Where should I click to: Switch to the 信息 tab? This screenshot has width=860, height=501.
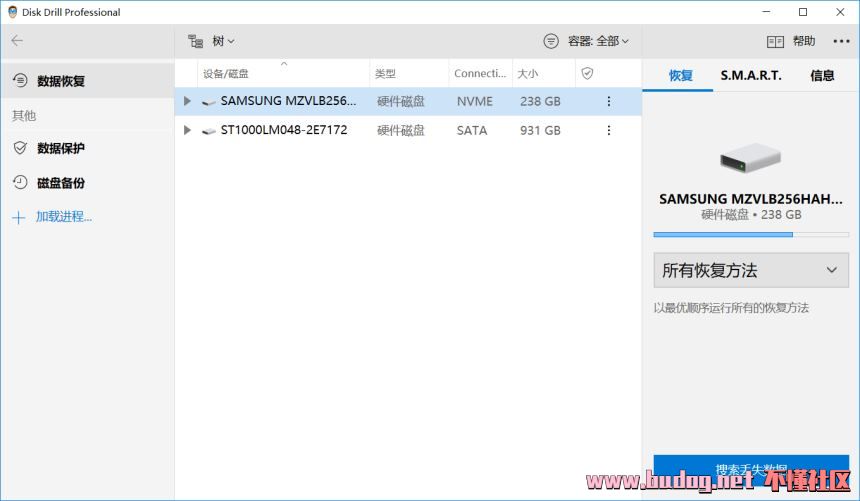pos(822,75)
